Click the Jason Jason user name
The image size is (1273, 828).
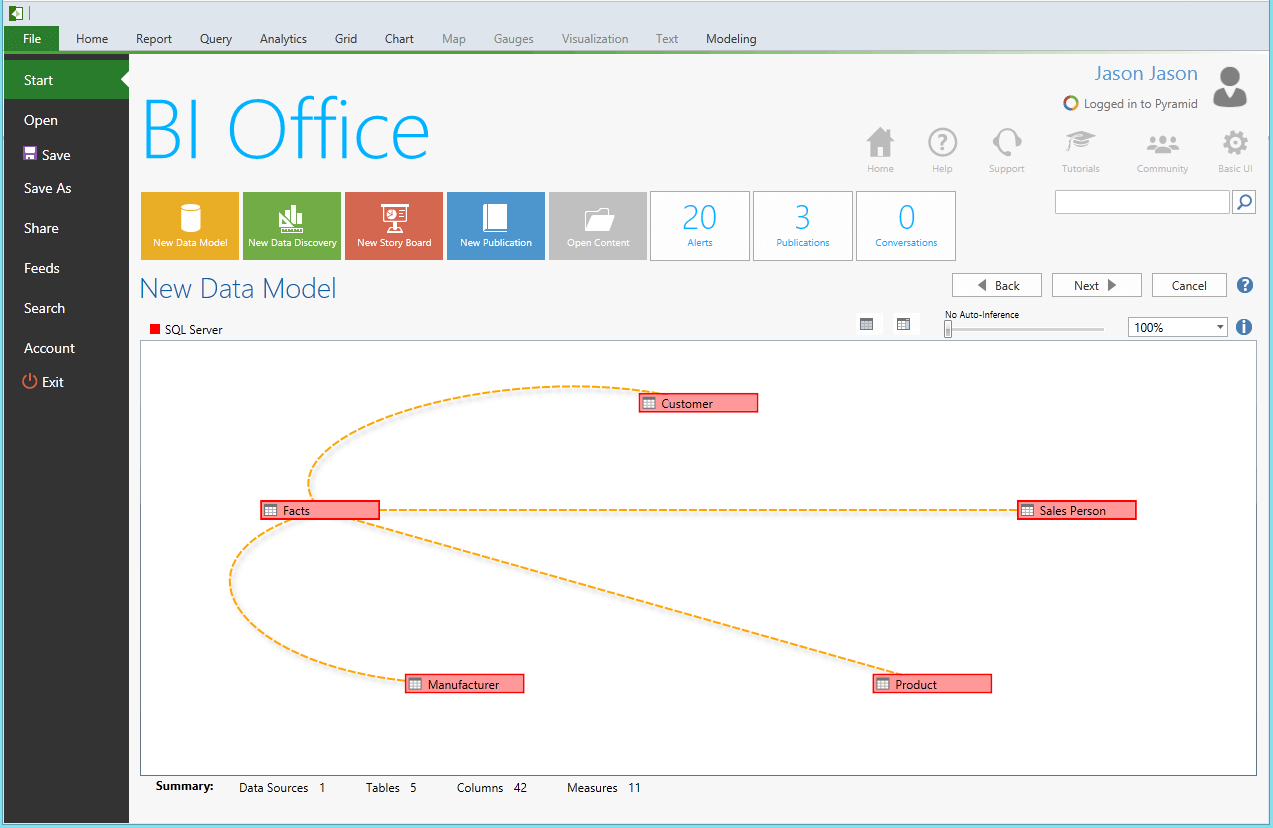1146,73
